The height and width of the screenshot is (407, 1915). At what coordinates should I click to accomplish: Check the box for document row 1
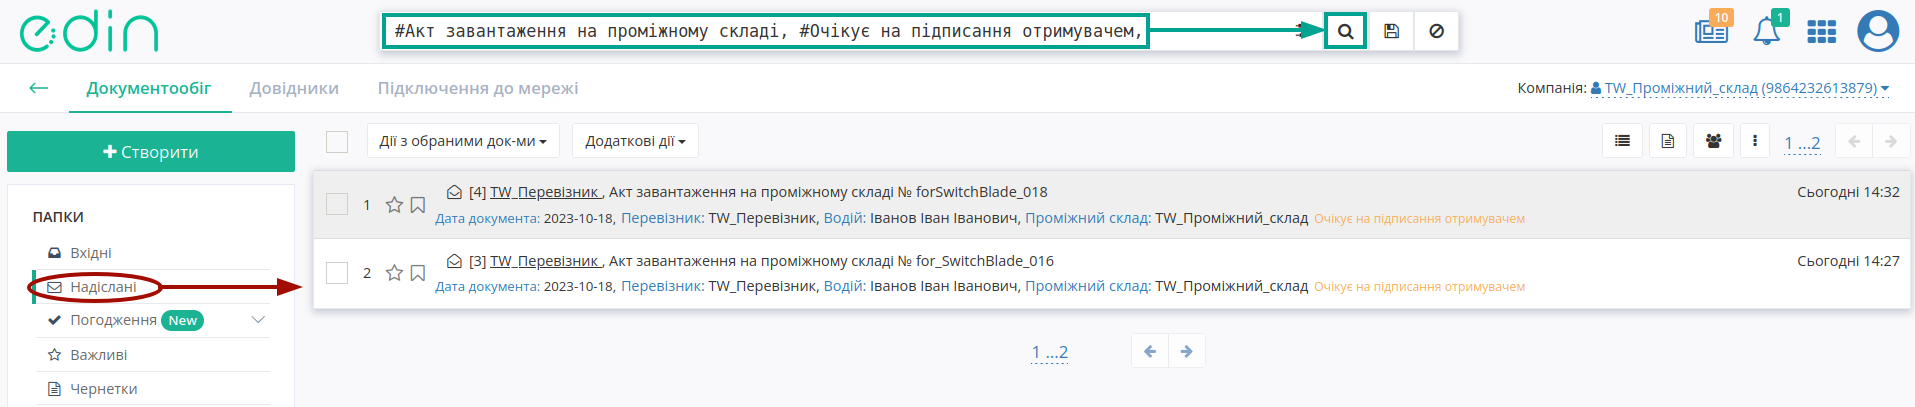click(337, 204)
